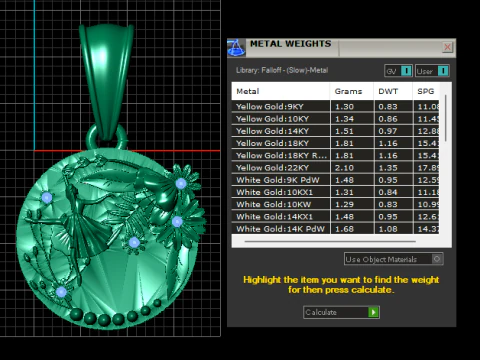Select the White Gold:10KW row

(335, 204)
